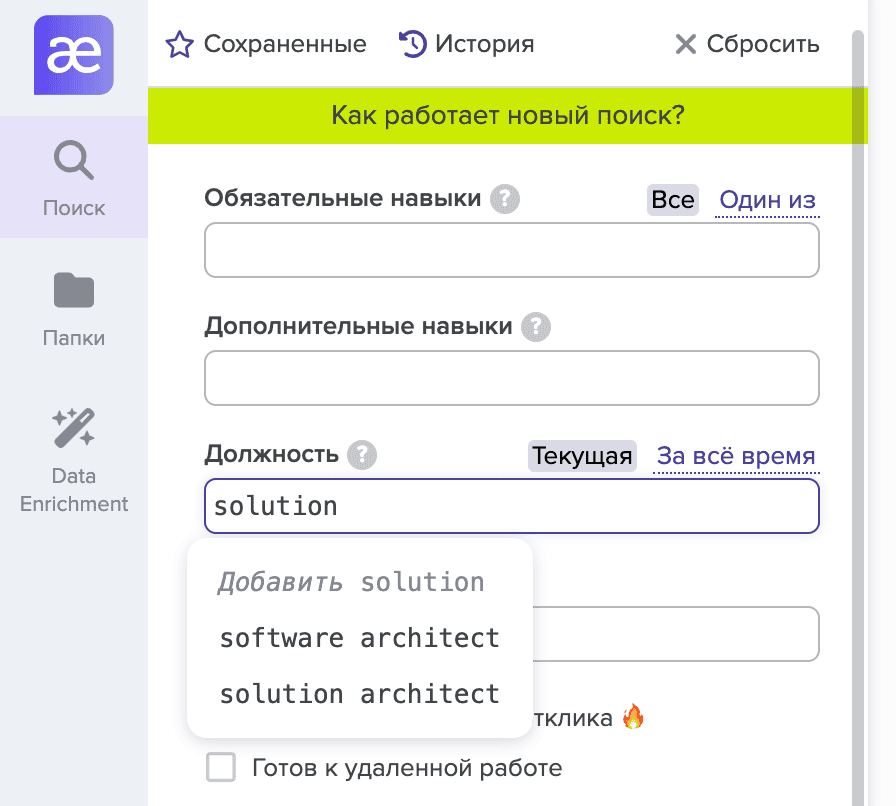Switch position filter to 'За всё время'
This screenshot has height=806, width=896.
[736, 457]
